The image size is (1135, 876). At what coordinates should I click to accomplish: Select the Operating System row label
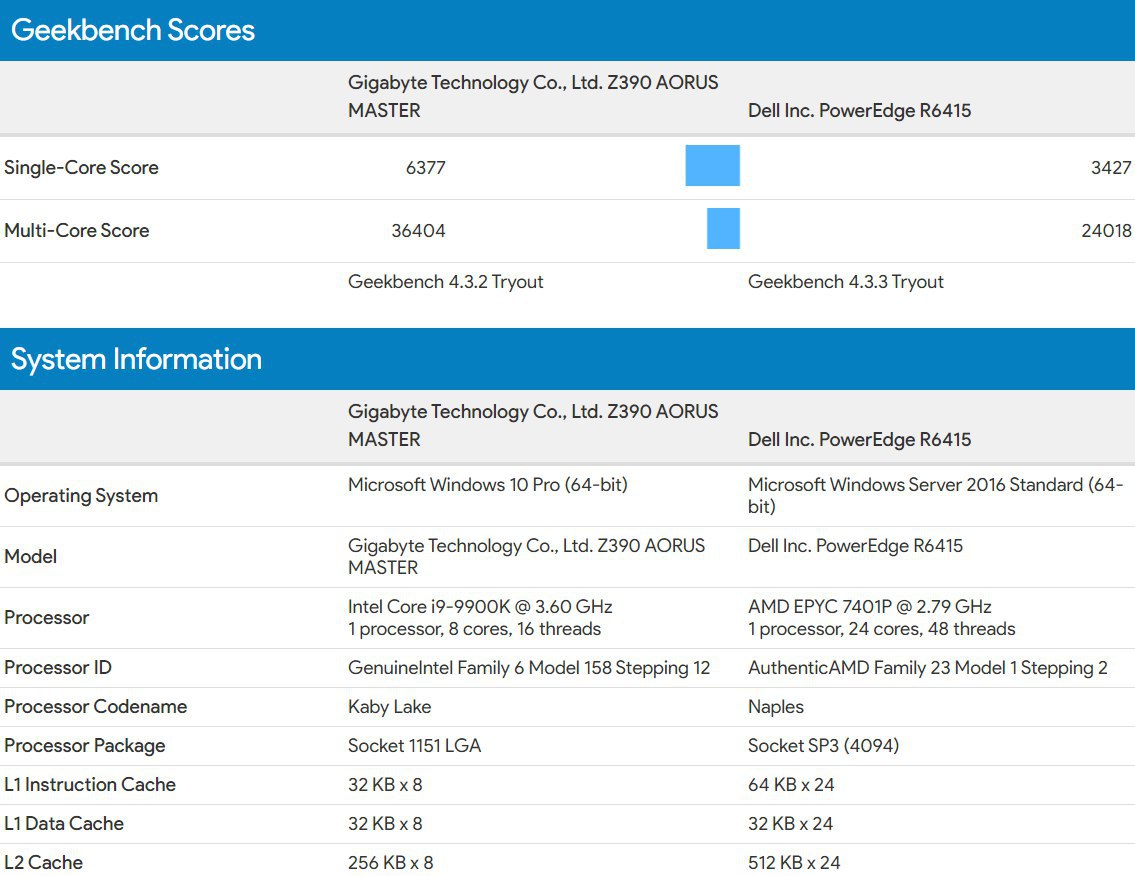coord(81,495)
